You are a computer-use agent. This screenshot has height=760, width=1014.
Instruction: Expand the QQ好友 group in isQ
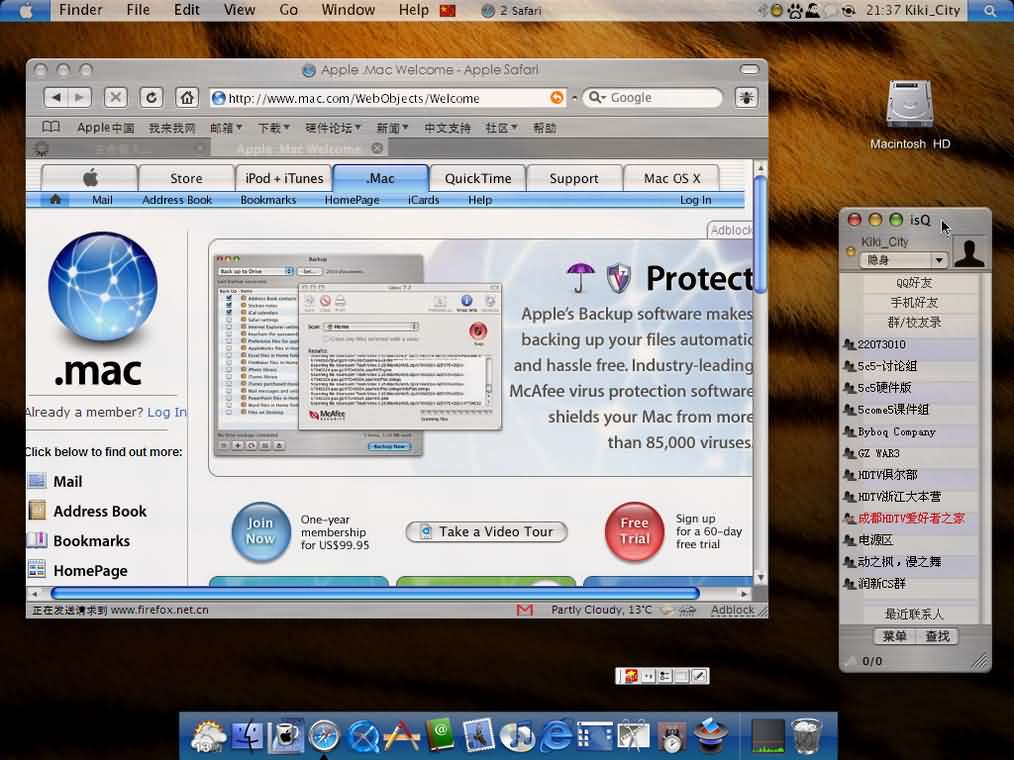tap(914, 283)
